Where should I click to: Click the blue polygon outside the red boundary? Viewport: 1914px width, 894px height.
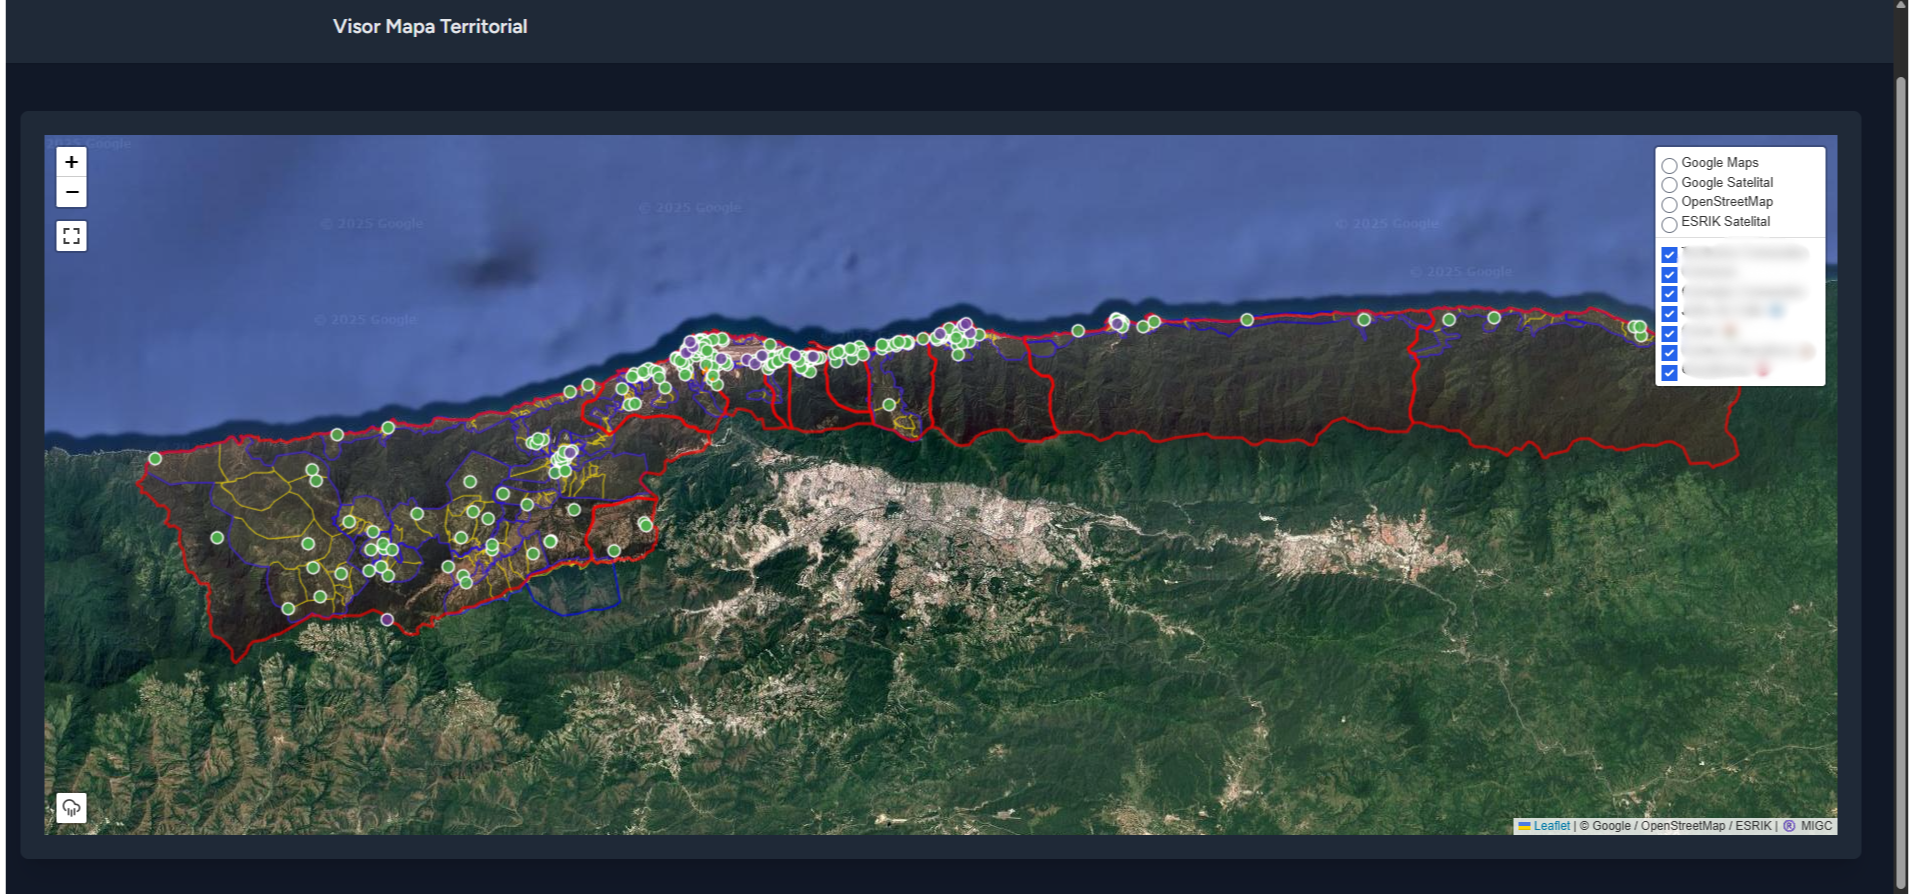click(575, 590)
